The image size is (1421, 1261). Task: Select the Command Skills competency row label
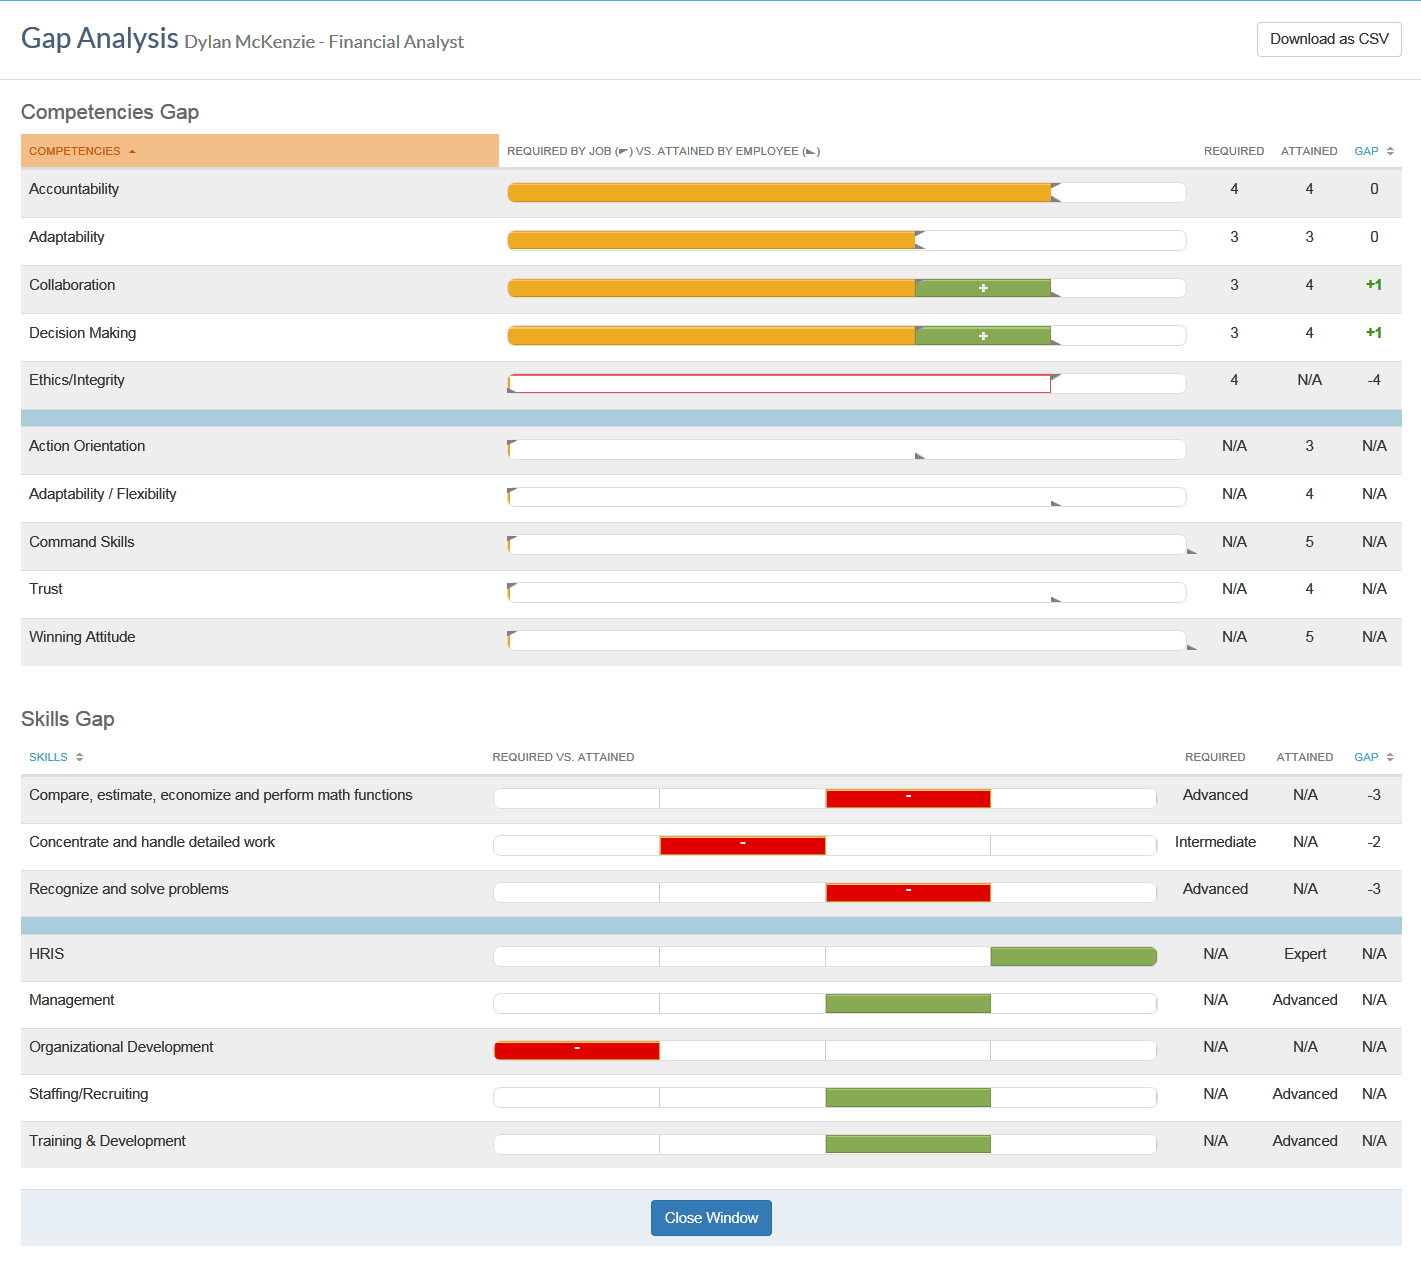(82, 542)
